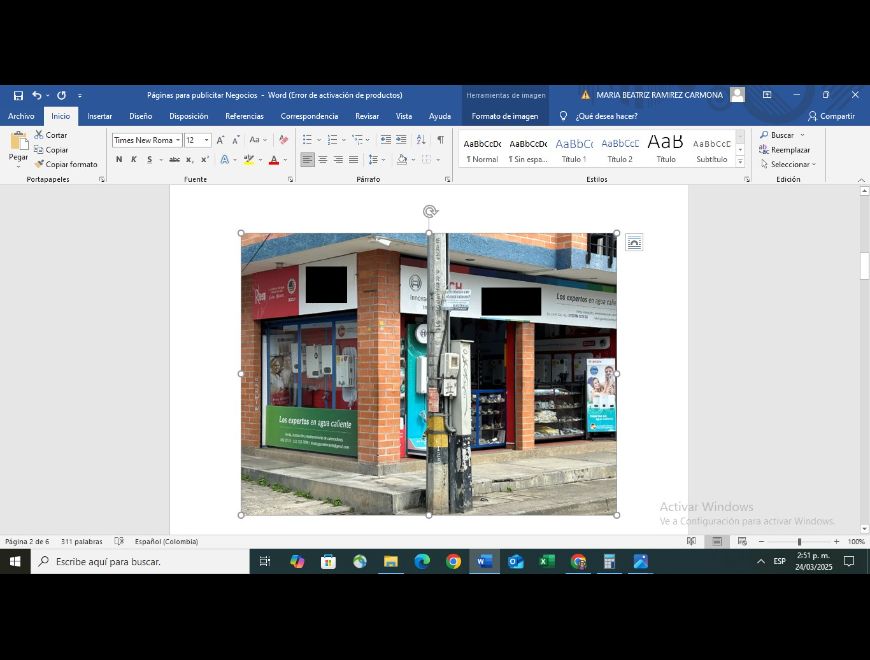
Task: Open layout options beside the picture
Action: click(x=634, y=242)
